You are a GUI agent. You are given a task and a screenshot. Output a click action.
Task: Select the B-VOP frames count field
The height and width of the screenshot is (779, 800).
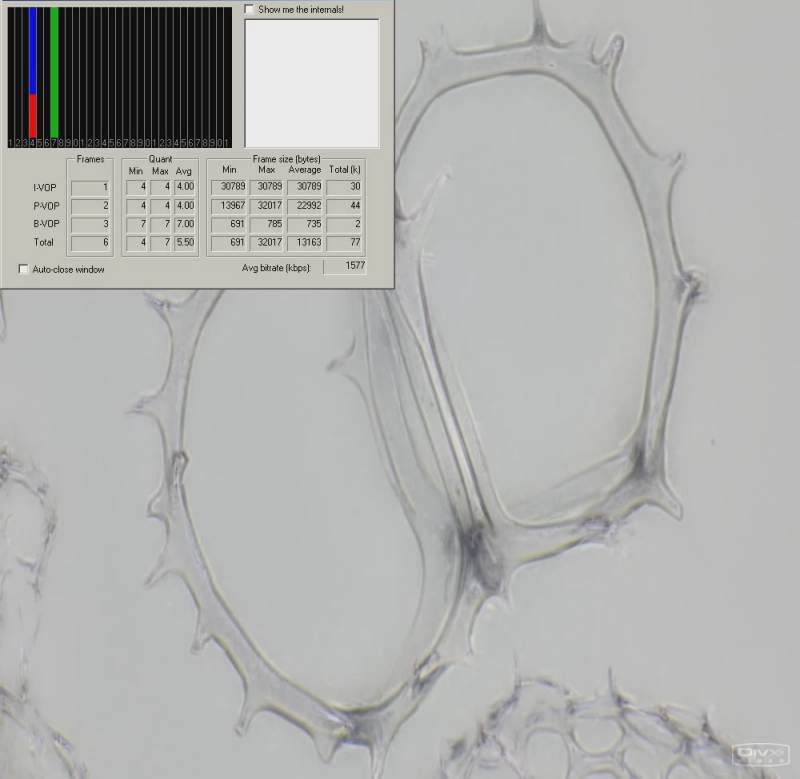pos(90,224)
